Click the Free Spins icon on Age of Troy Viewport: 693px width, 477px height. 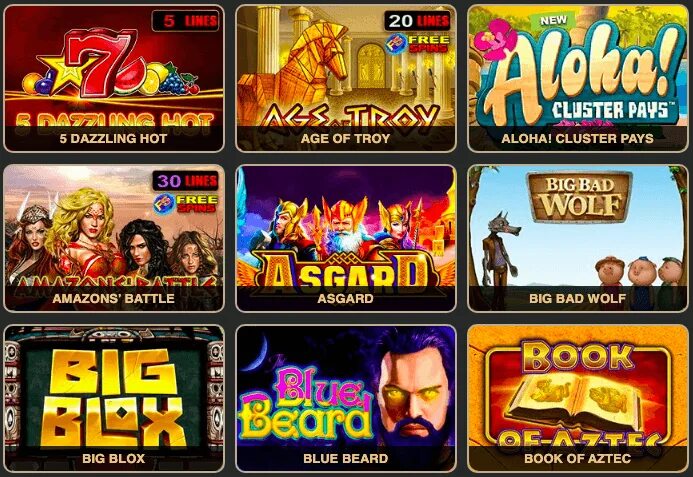pyautogui.click(x=417, y=44)
